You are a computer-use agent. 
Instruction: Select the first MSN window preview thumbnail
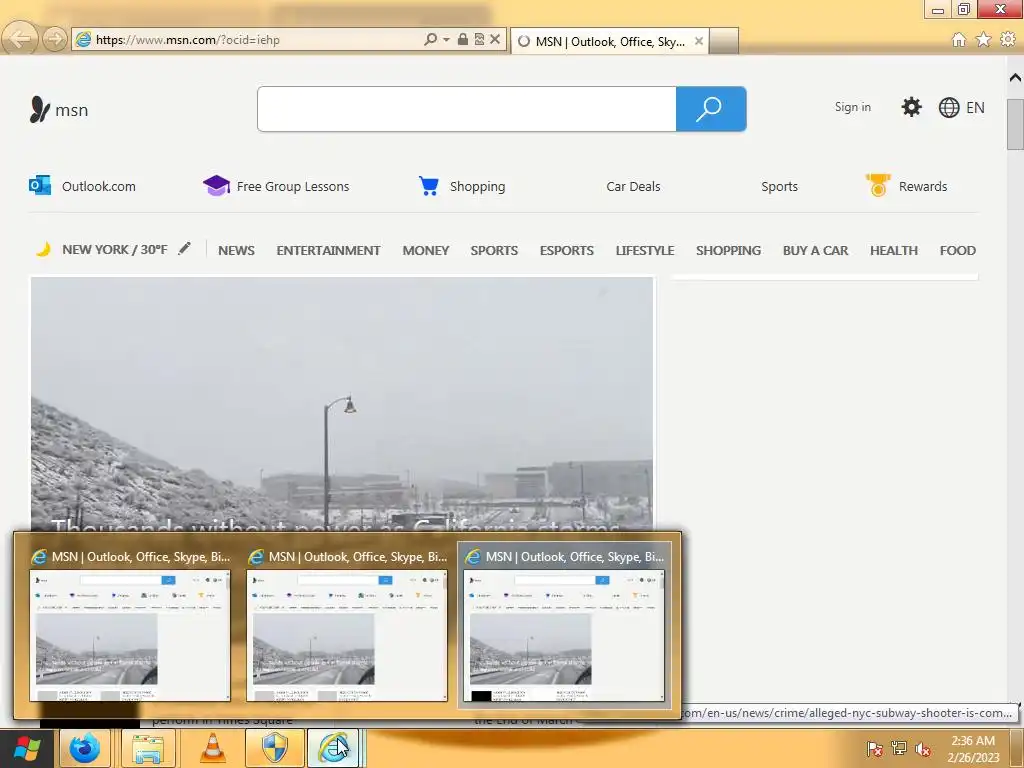130,625
